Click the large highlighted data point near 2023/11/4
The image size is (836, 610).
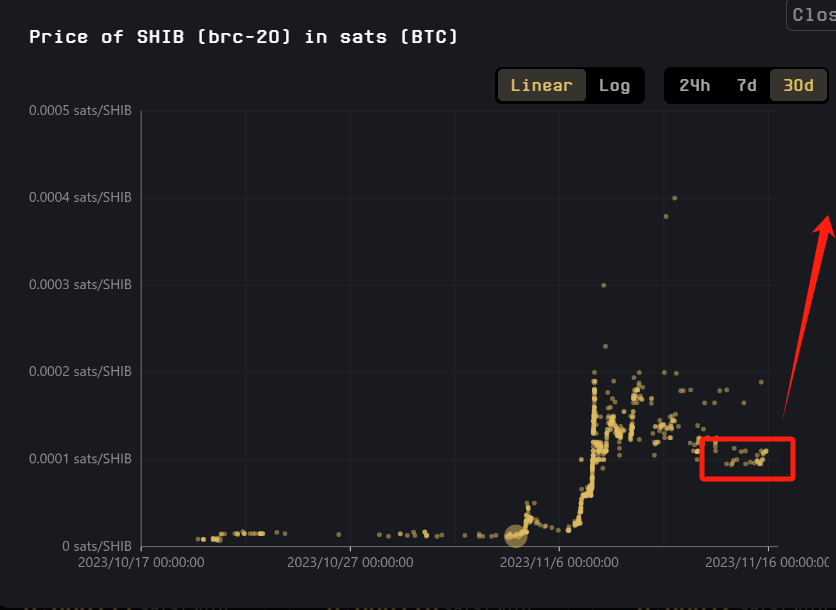coord(516,535)
